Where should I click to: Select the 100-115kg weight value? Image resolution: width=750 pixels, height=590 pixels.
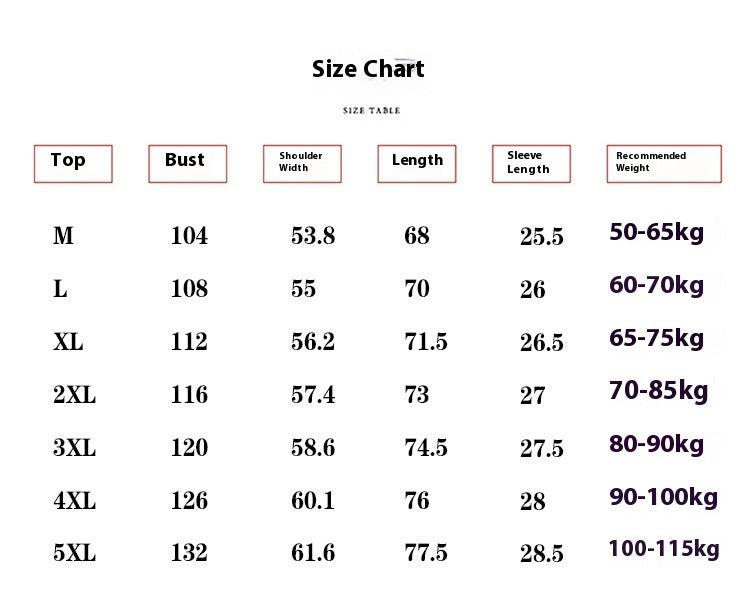coord(663,548)
